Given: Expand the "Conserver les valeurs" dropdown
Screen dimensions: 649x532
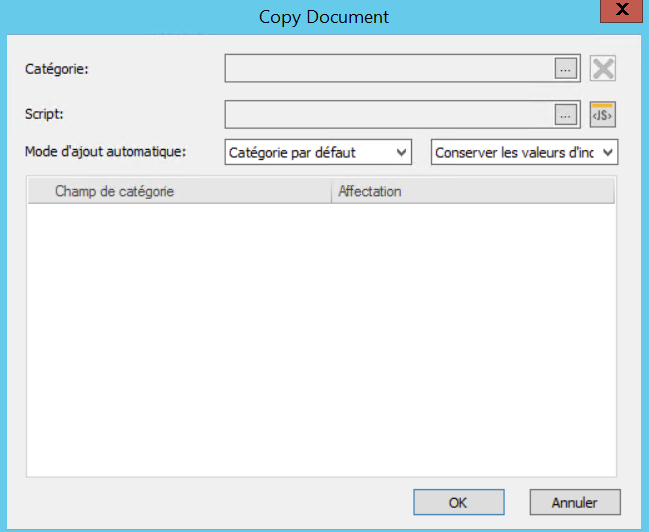Looking at the screenshot, I should (x=524, y=152).
